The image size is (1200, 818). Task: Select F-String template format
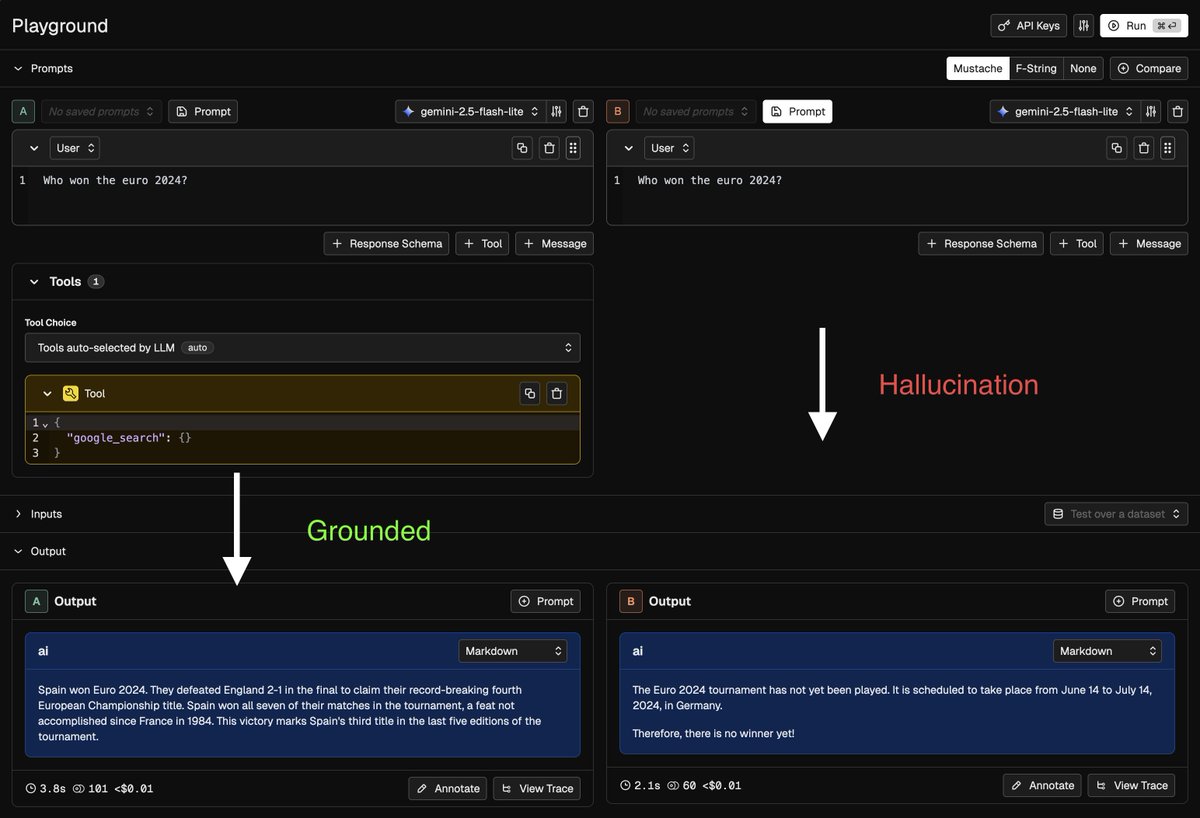1035,68
